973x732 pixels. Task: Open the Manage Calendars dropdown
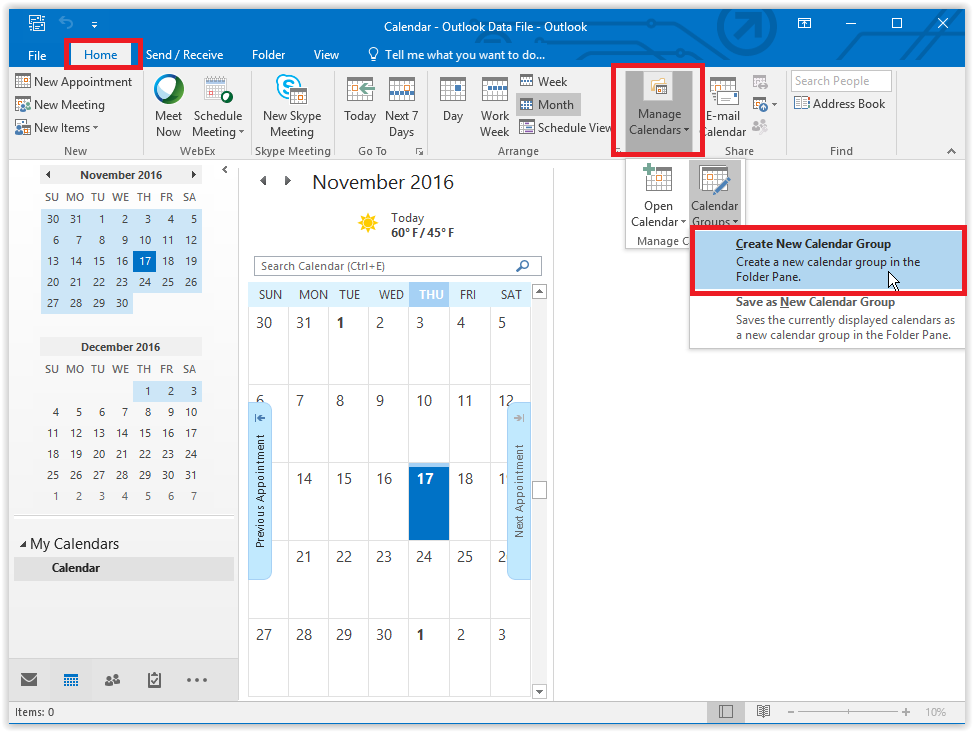point(658,110)
